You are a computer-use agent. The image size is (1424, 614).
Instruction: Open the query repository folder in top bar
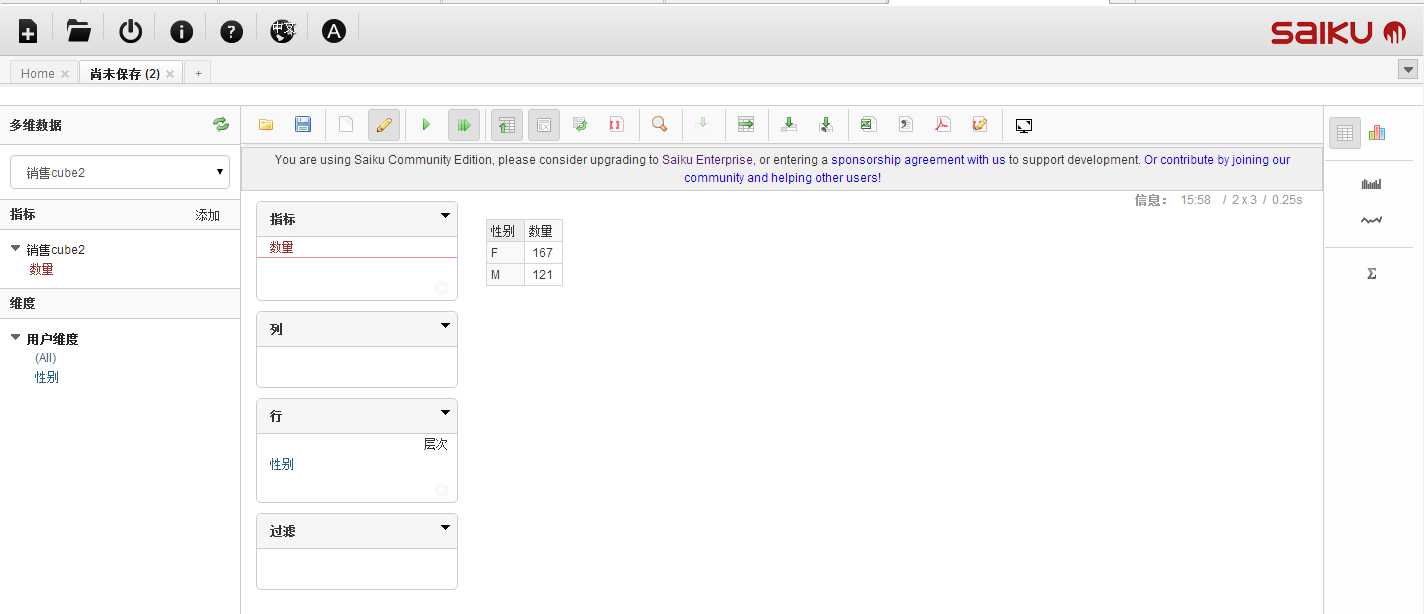[79, 31]
